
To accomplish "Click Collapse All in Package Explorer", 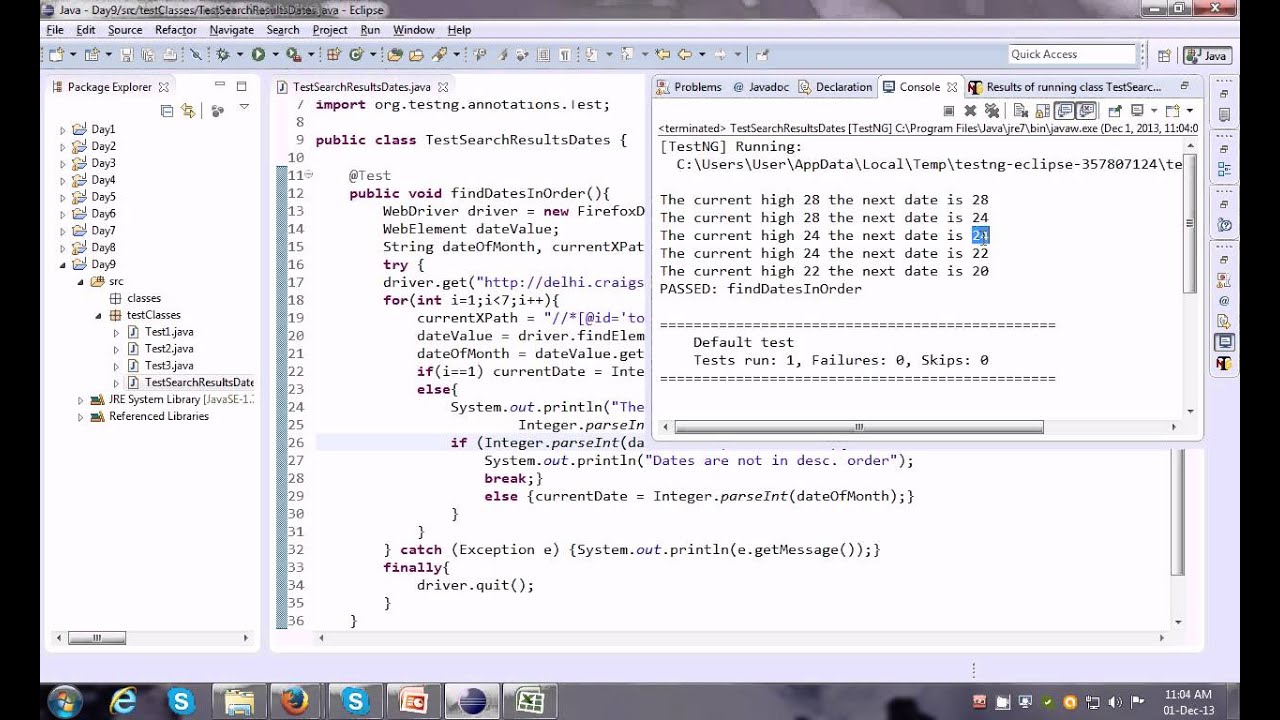I will click(167, 111).
